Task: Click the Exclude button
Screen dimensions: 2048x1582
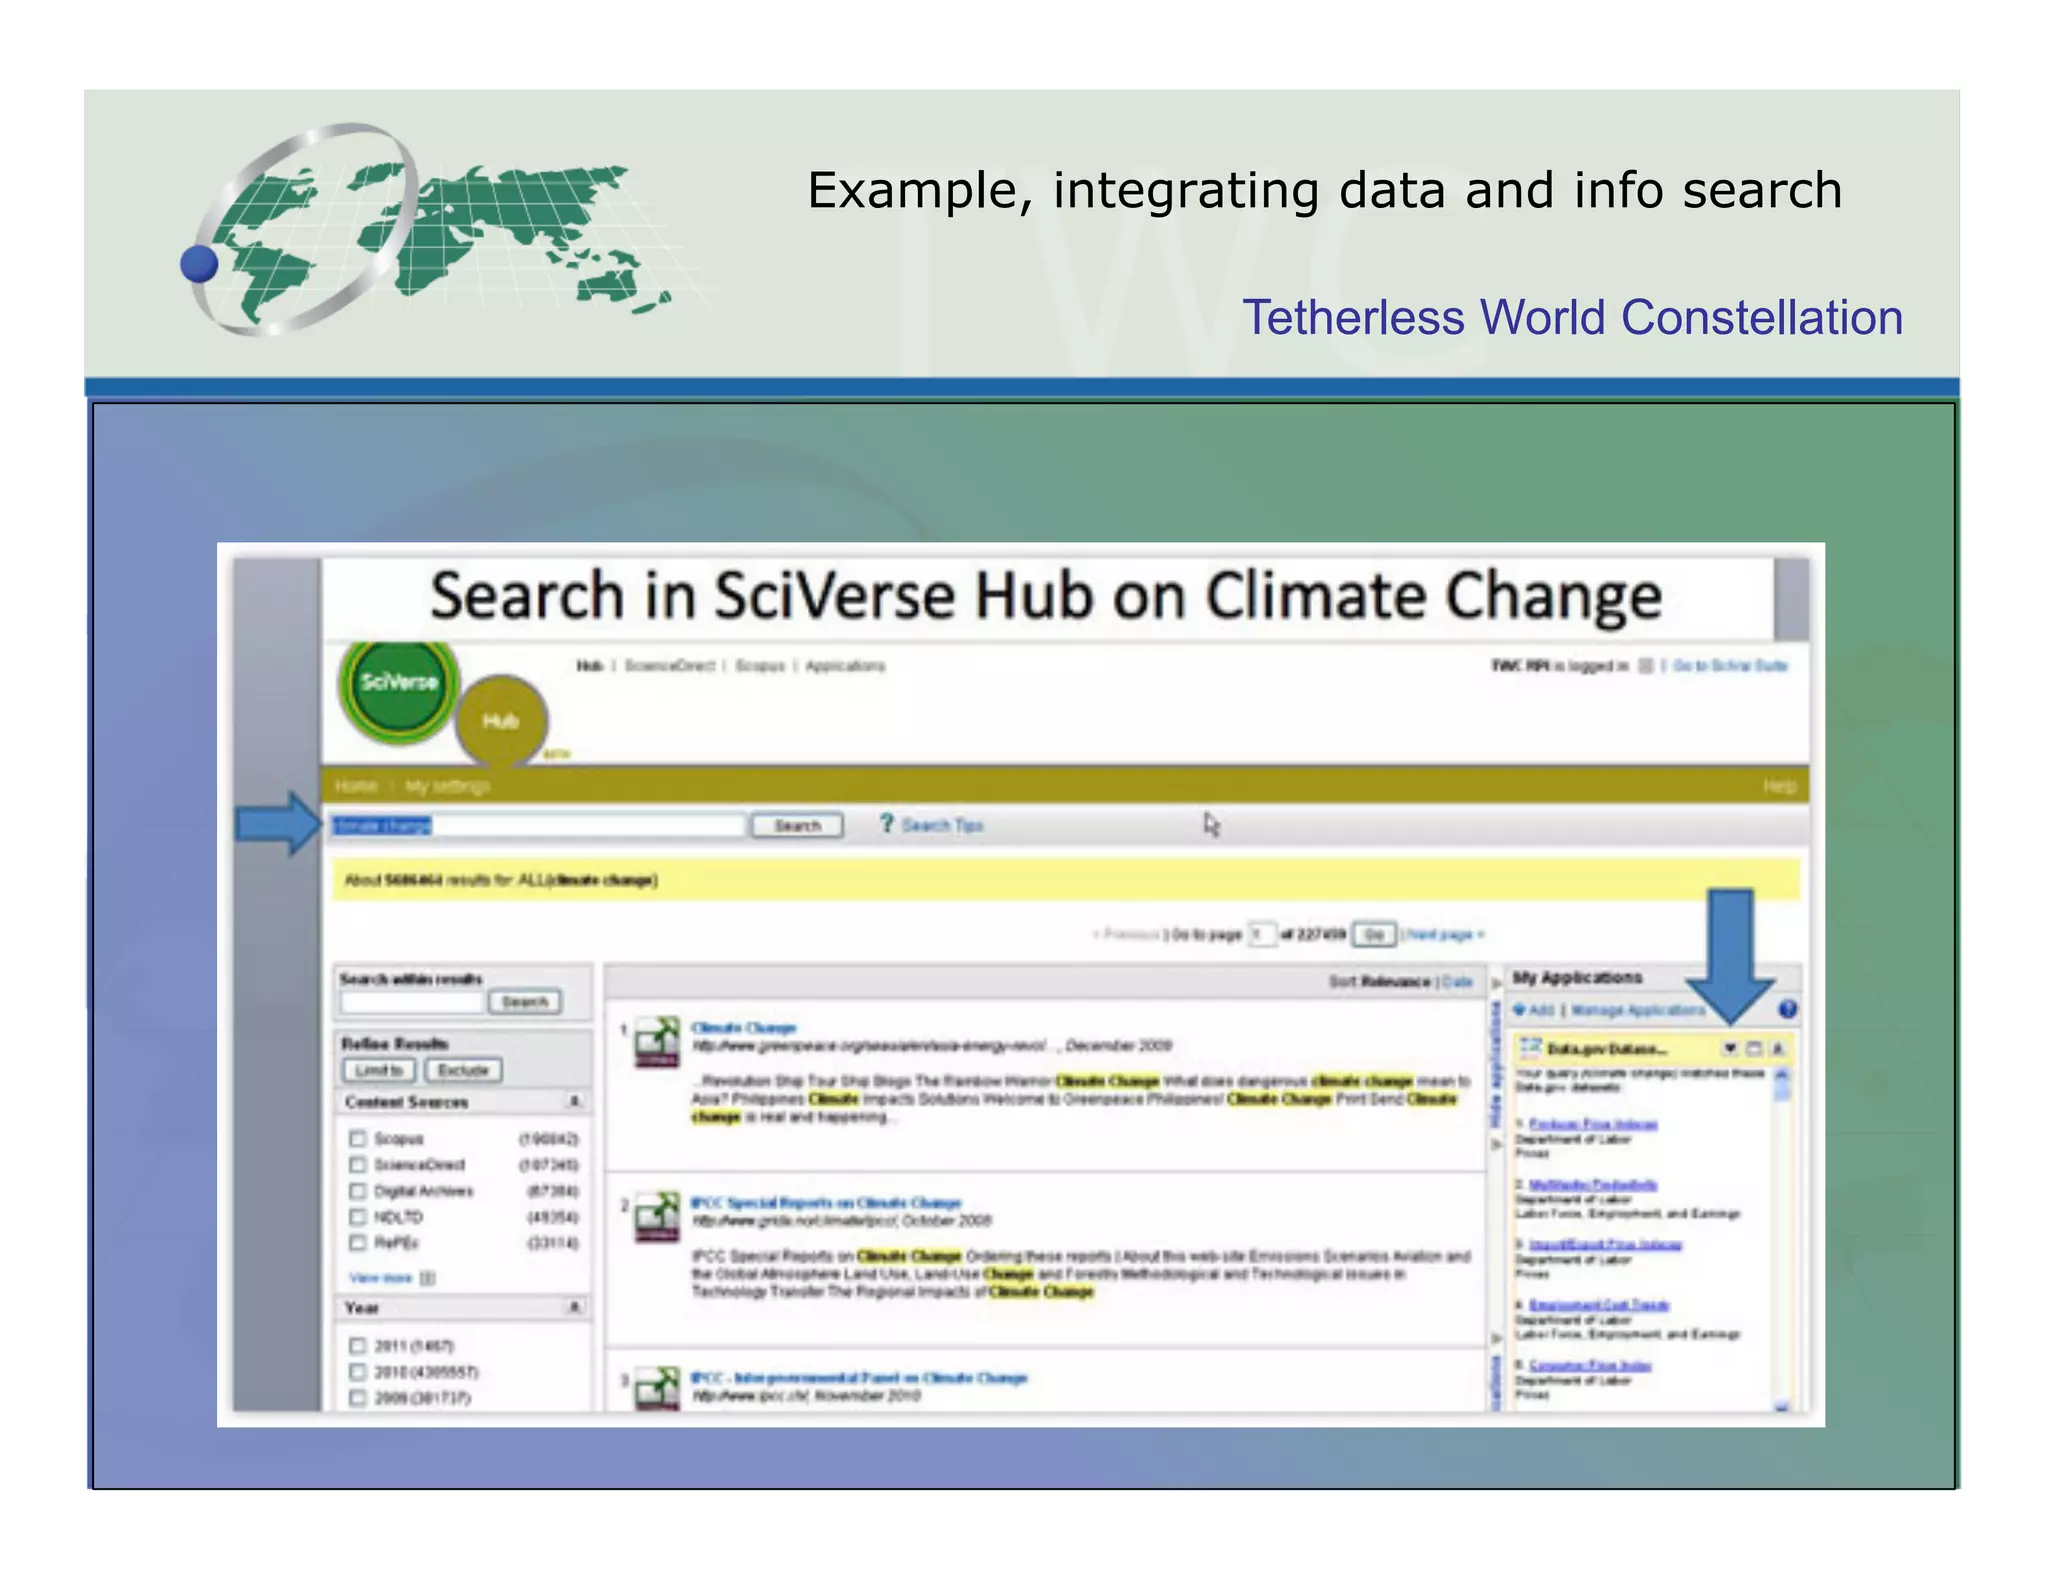Action: click(463, 1070)
